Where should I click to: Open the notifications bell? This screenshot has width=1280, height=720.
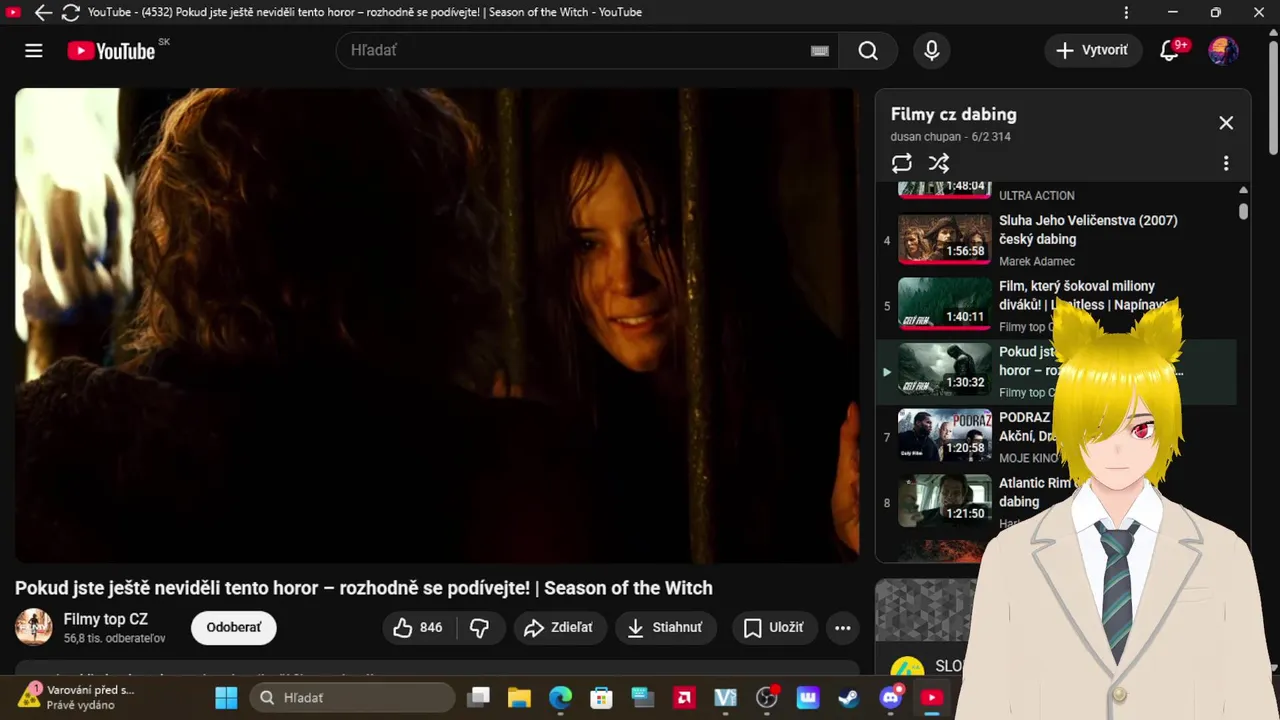(x=1170, y=51)
